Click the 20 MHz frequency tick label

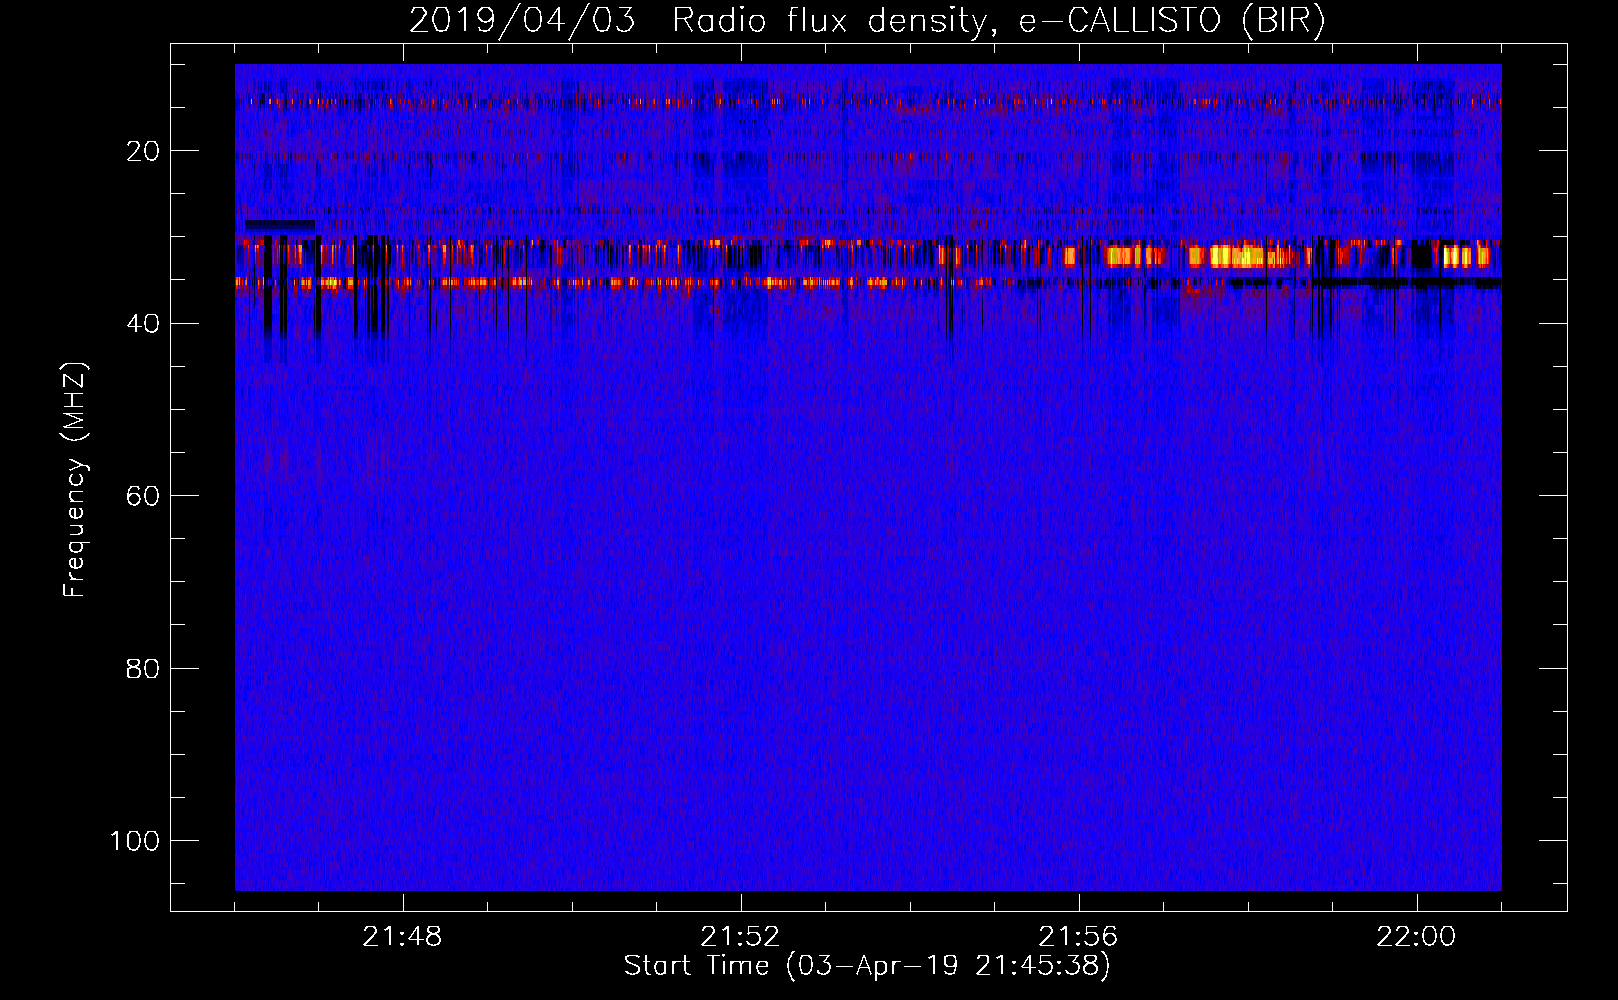tap(143, 151)
